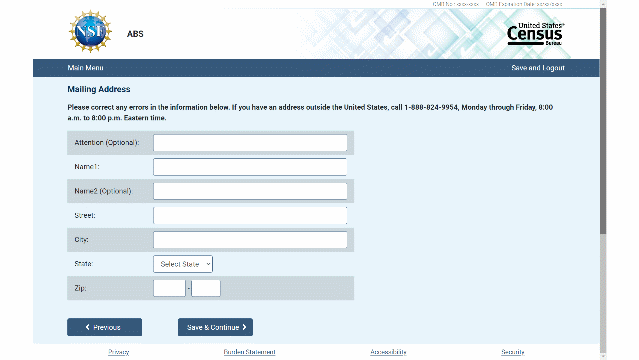
Task: Open the Security footer link
Action: [x=513, y=352]
